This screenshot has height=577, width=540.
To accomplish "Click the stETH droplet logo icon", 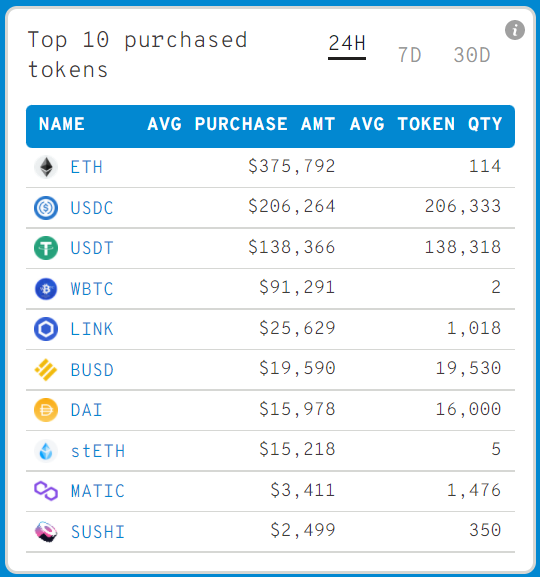I will click(46, 451).
